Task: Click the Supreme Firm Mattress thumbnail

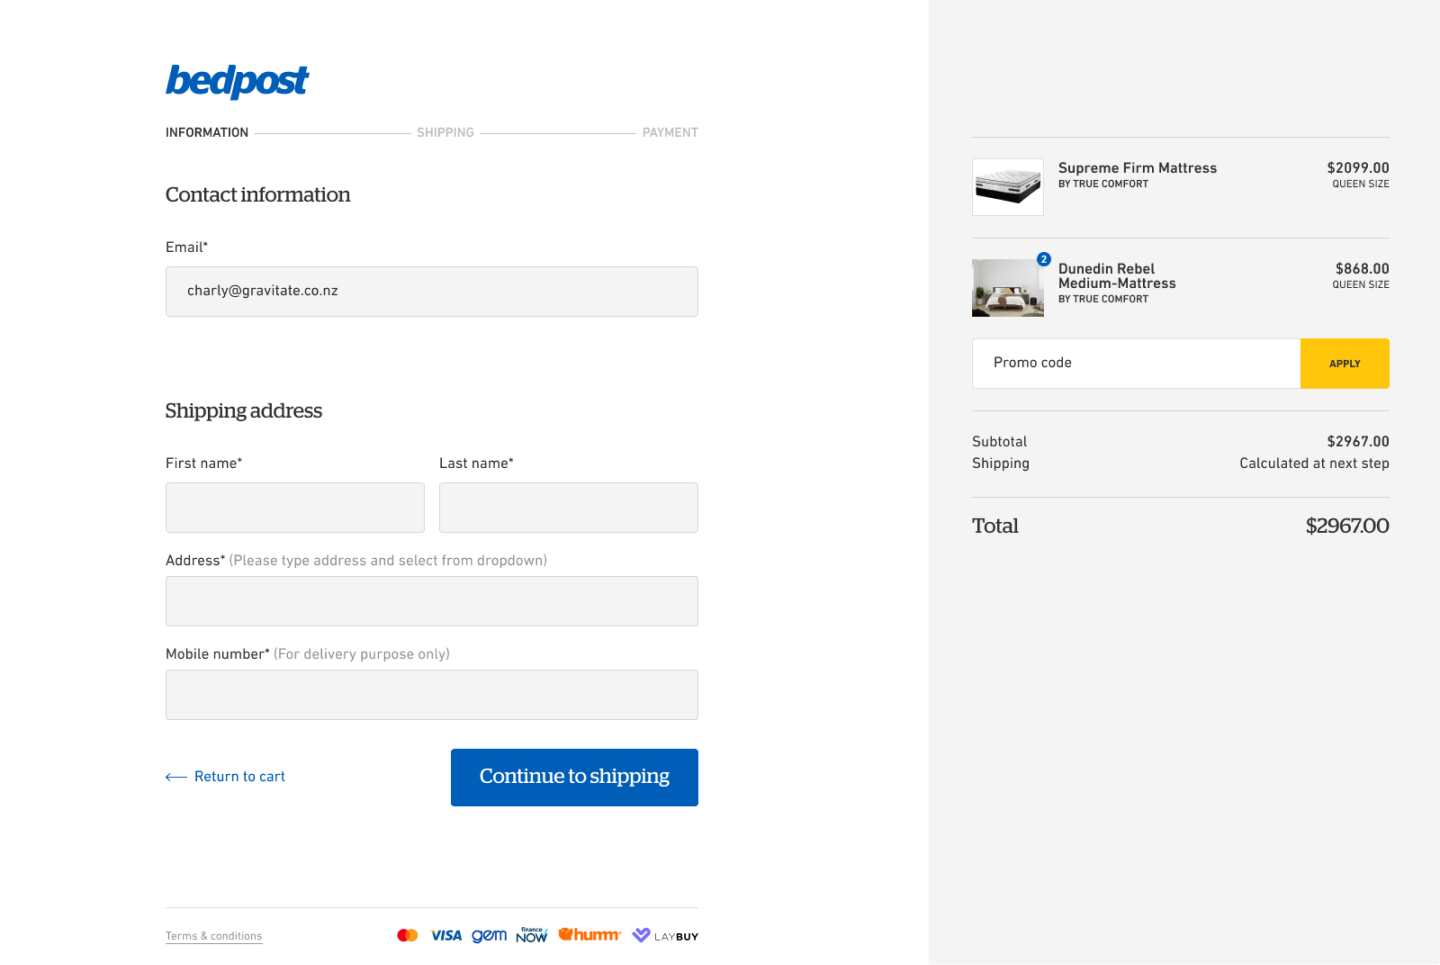Action: 1008,187
